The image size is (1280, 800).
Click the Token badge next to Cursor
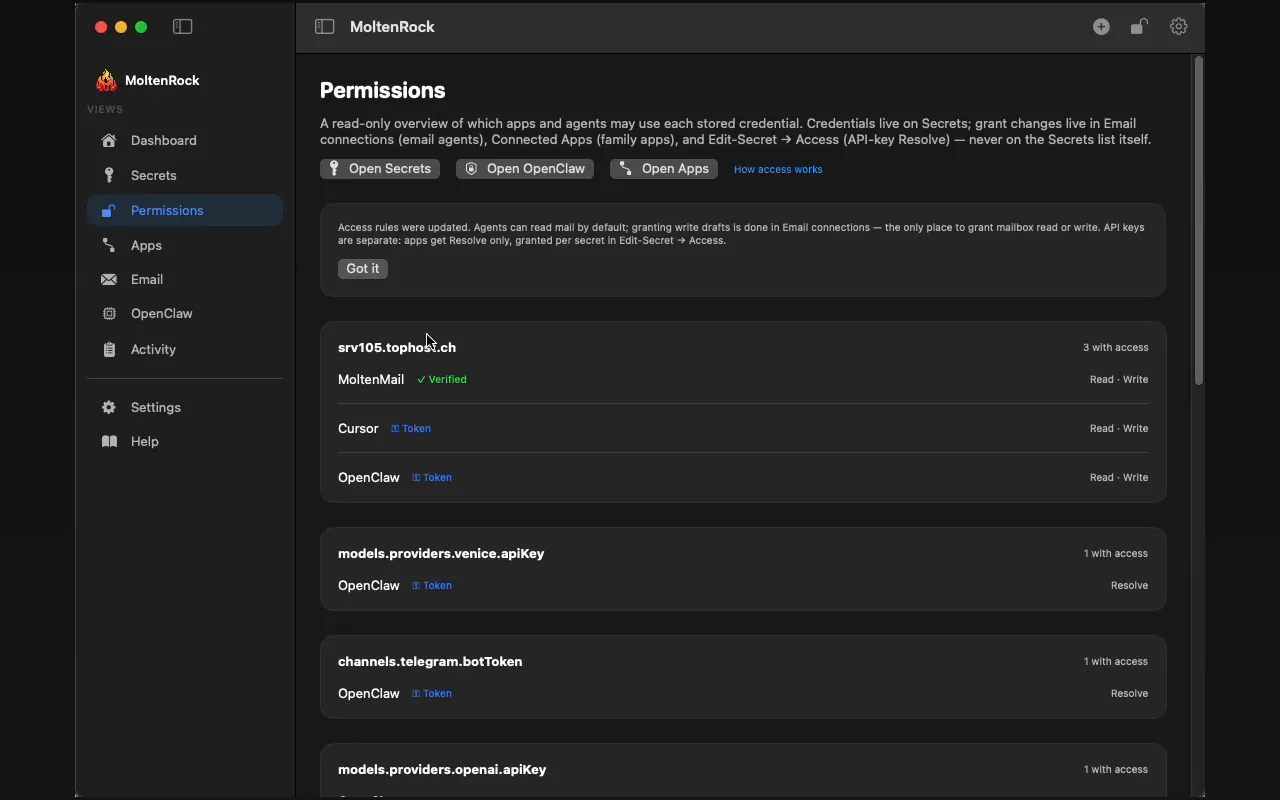[411, 429]
